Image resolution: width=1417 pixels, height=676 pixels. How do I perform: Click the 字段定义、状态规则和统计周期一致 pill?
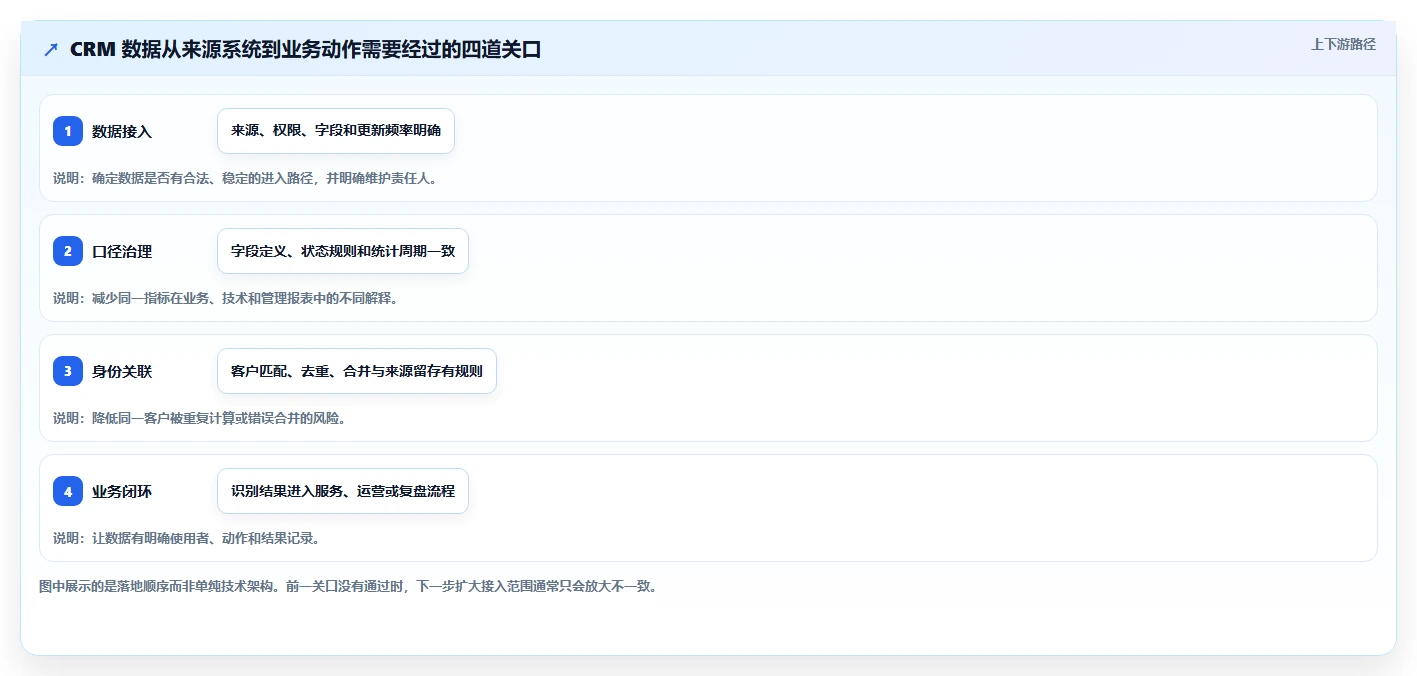343,251
